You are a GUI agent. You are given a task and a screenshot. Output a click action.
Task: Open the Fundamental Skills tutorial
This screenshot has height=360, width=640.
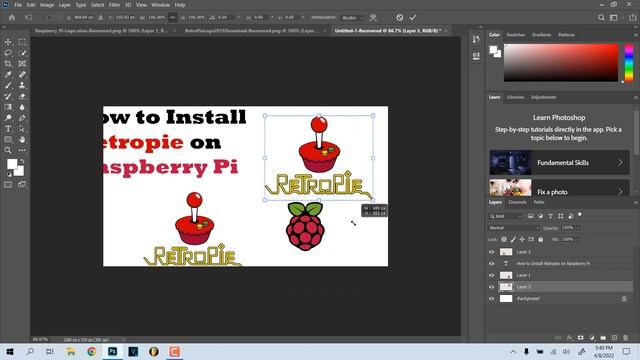tap(559, 162)
